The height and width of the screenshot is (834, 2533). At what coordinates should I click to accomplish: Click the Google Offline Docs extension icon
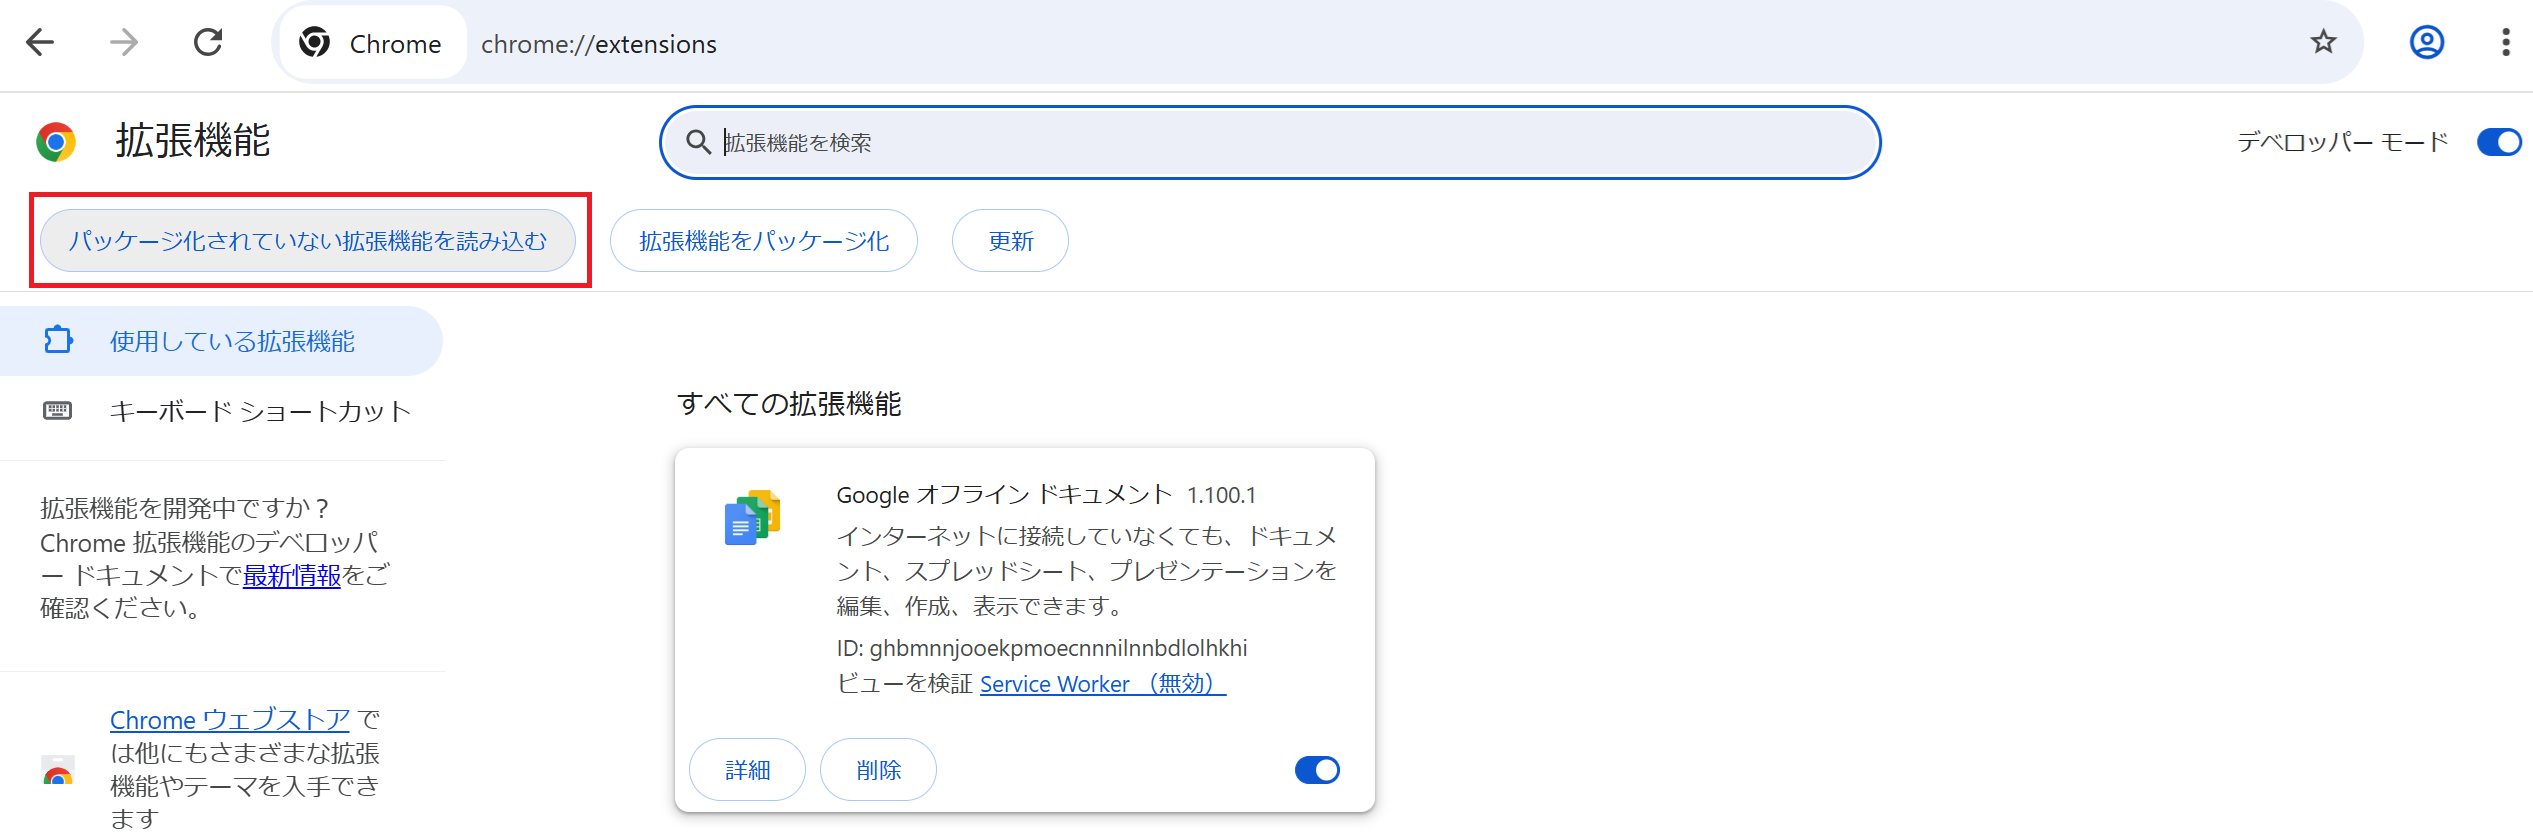coord(752,518)
